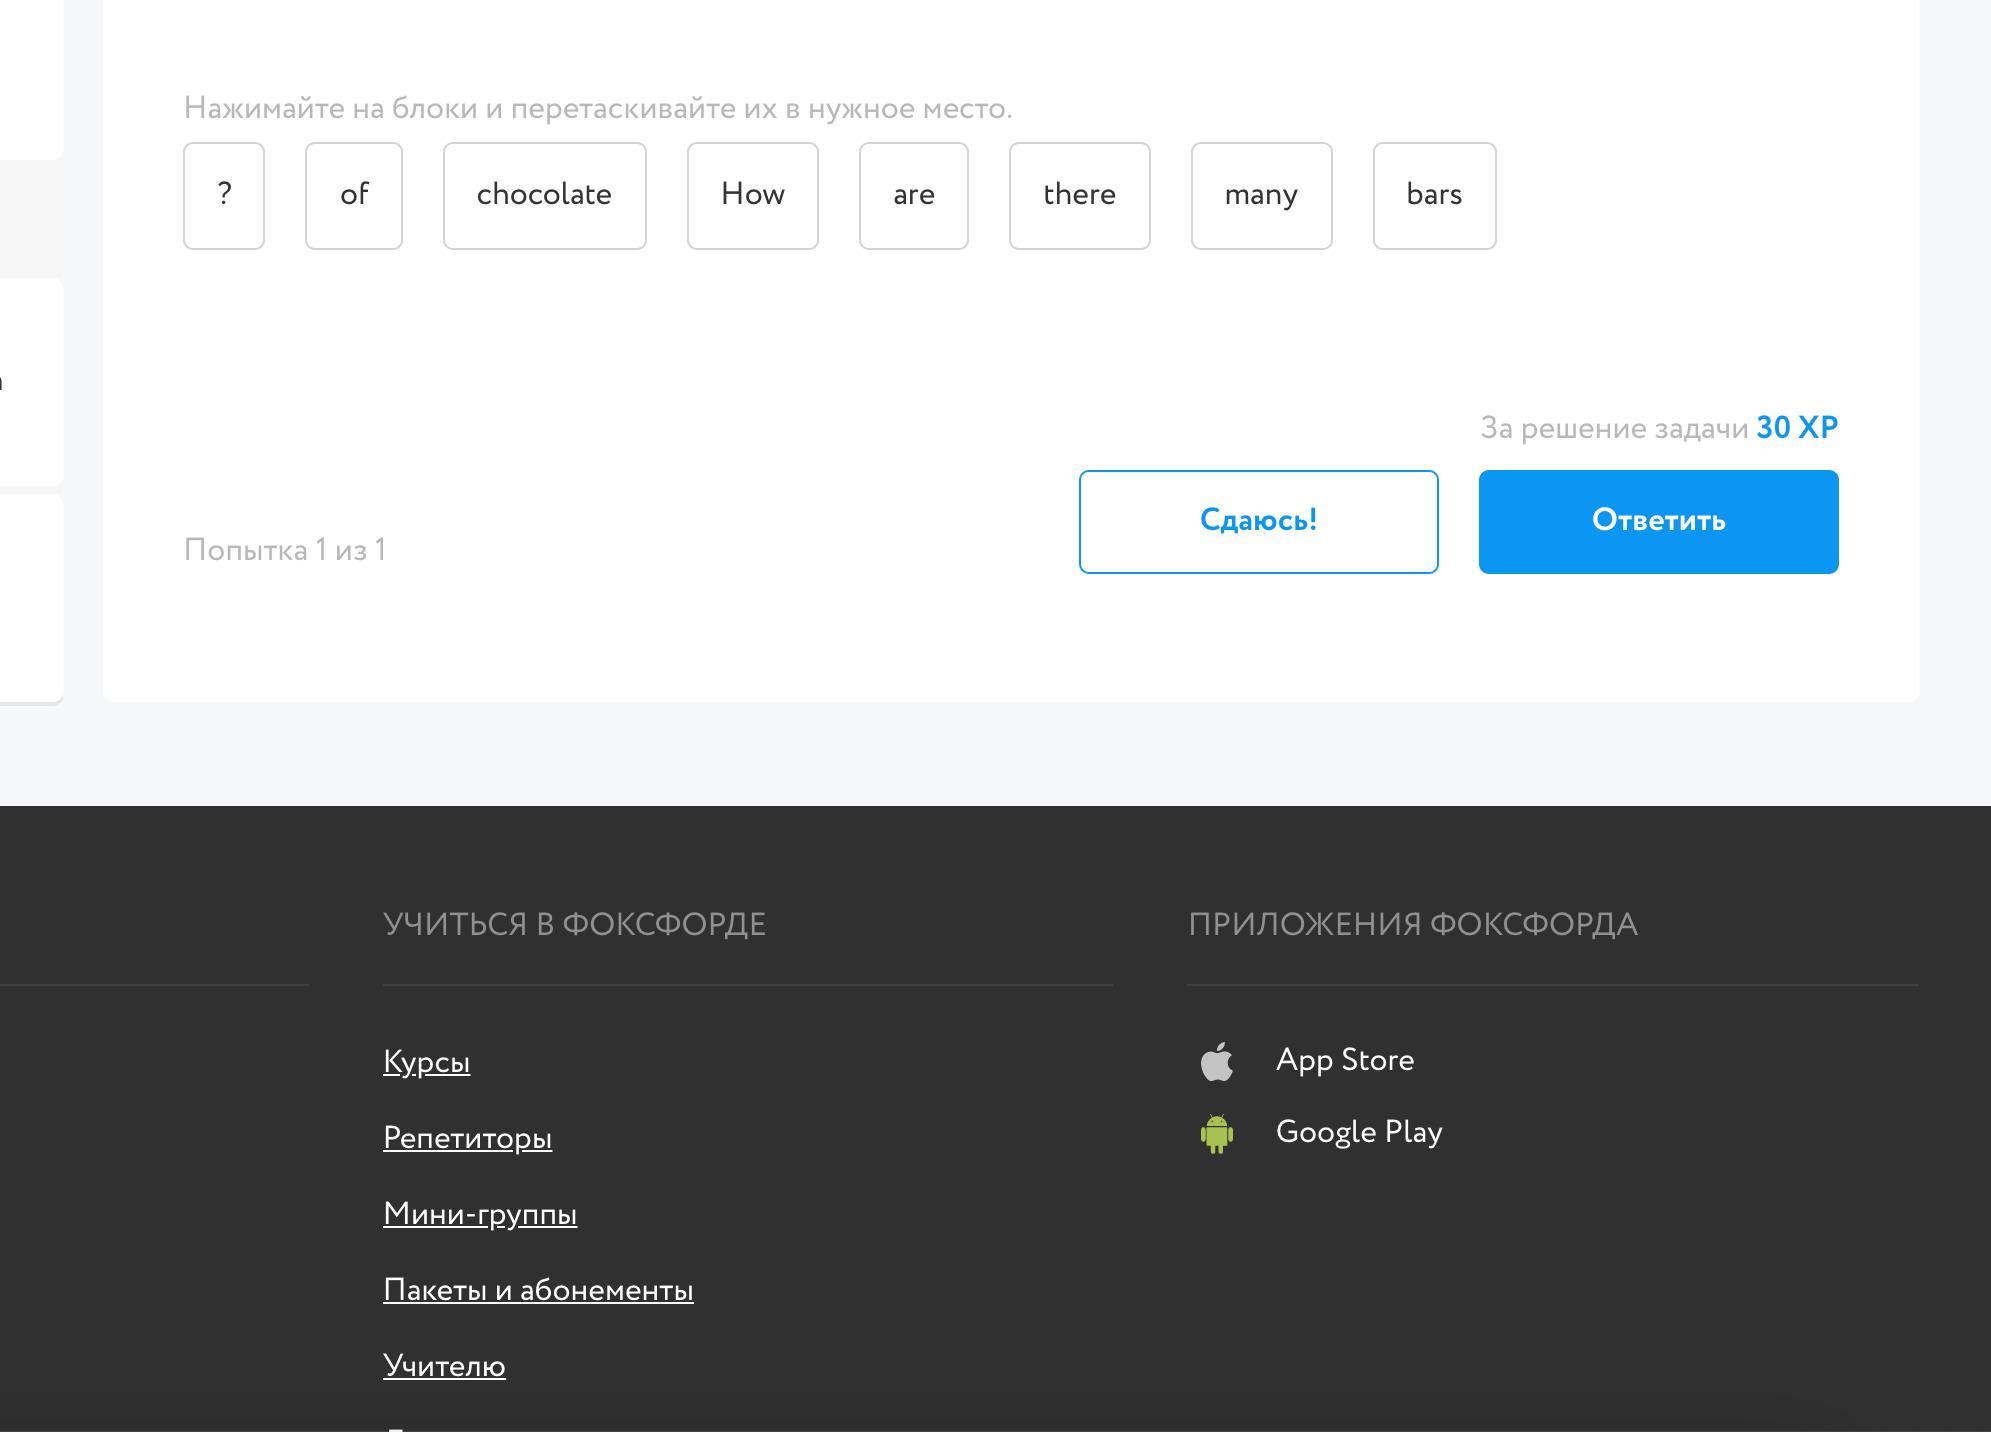Choose the 'bars' word block

(x=1434, y=196)
